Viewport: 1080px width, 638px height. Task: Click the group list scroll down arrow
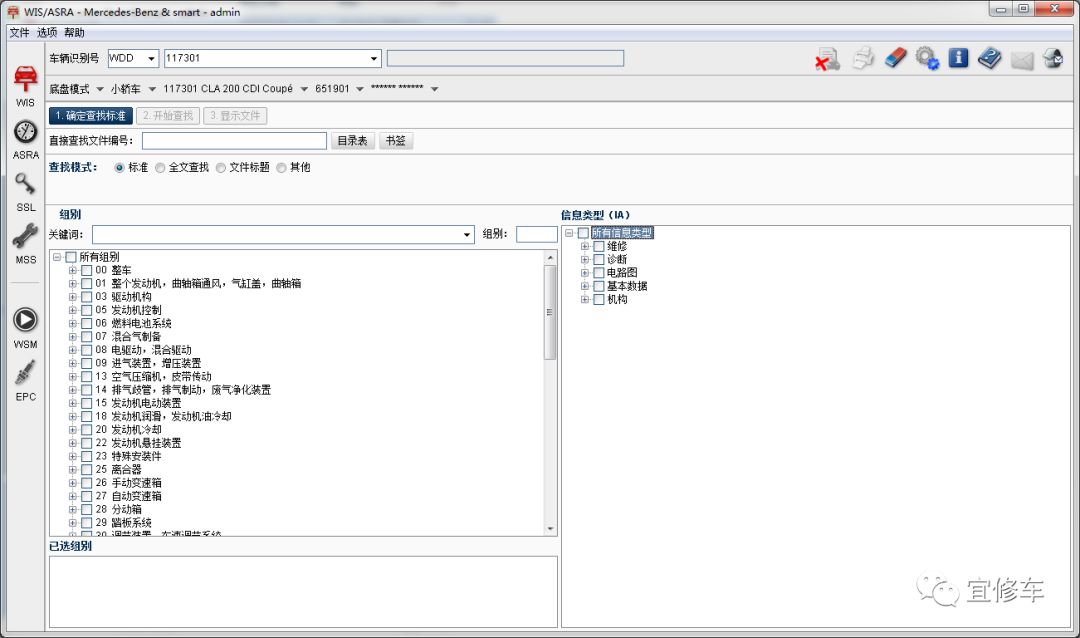(x=550, y=529)
